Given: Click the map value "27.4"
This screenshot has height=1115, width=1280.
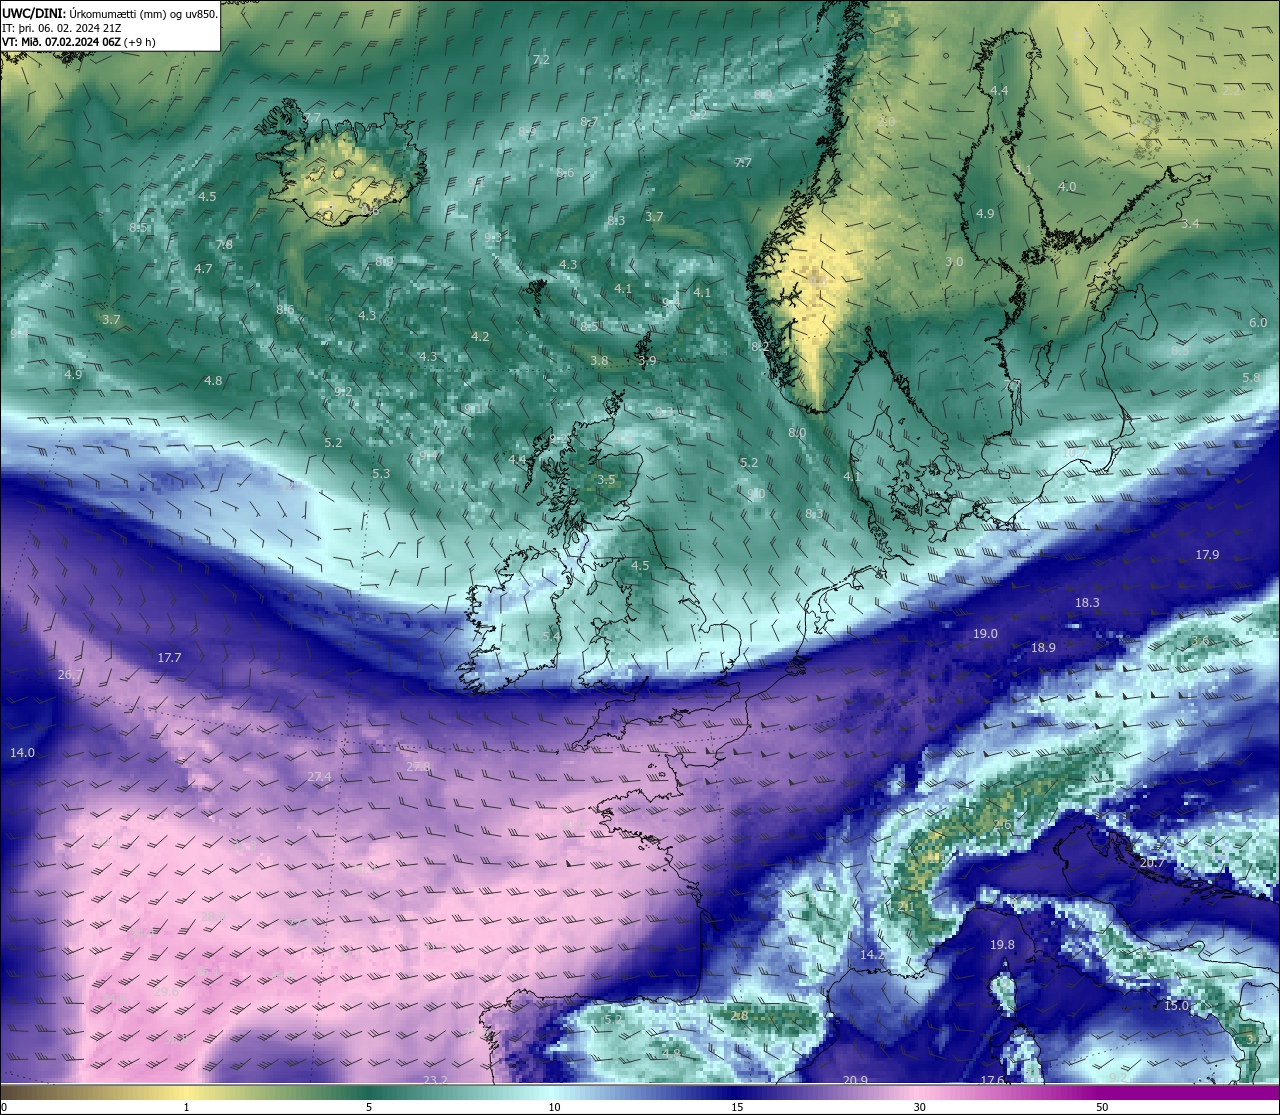Looking at the screenshot, I should tap(319, 777).
